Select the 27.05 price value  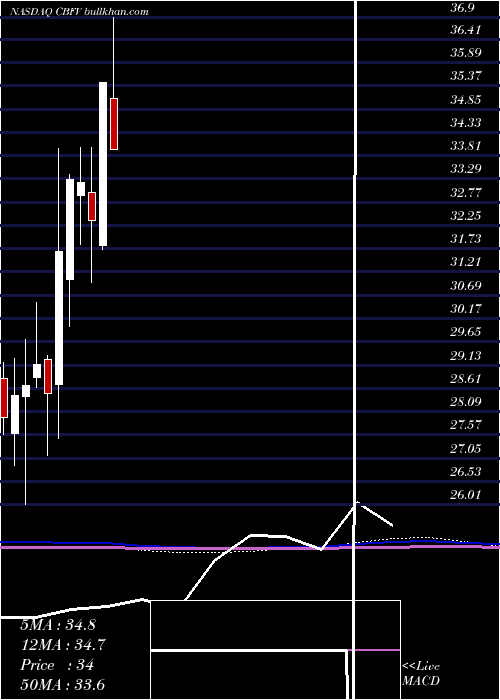(x=466, y=448)
